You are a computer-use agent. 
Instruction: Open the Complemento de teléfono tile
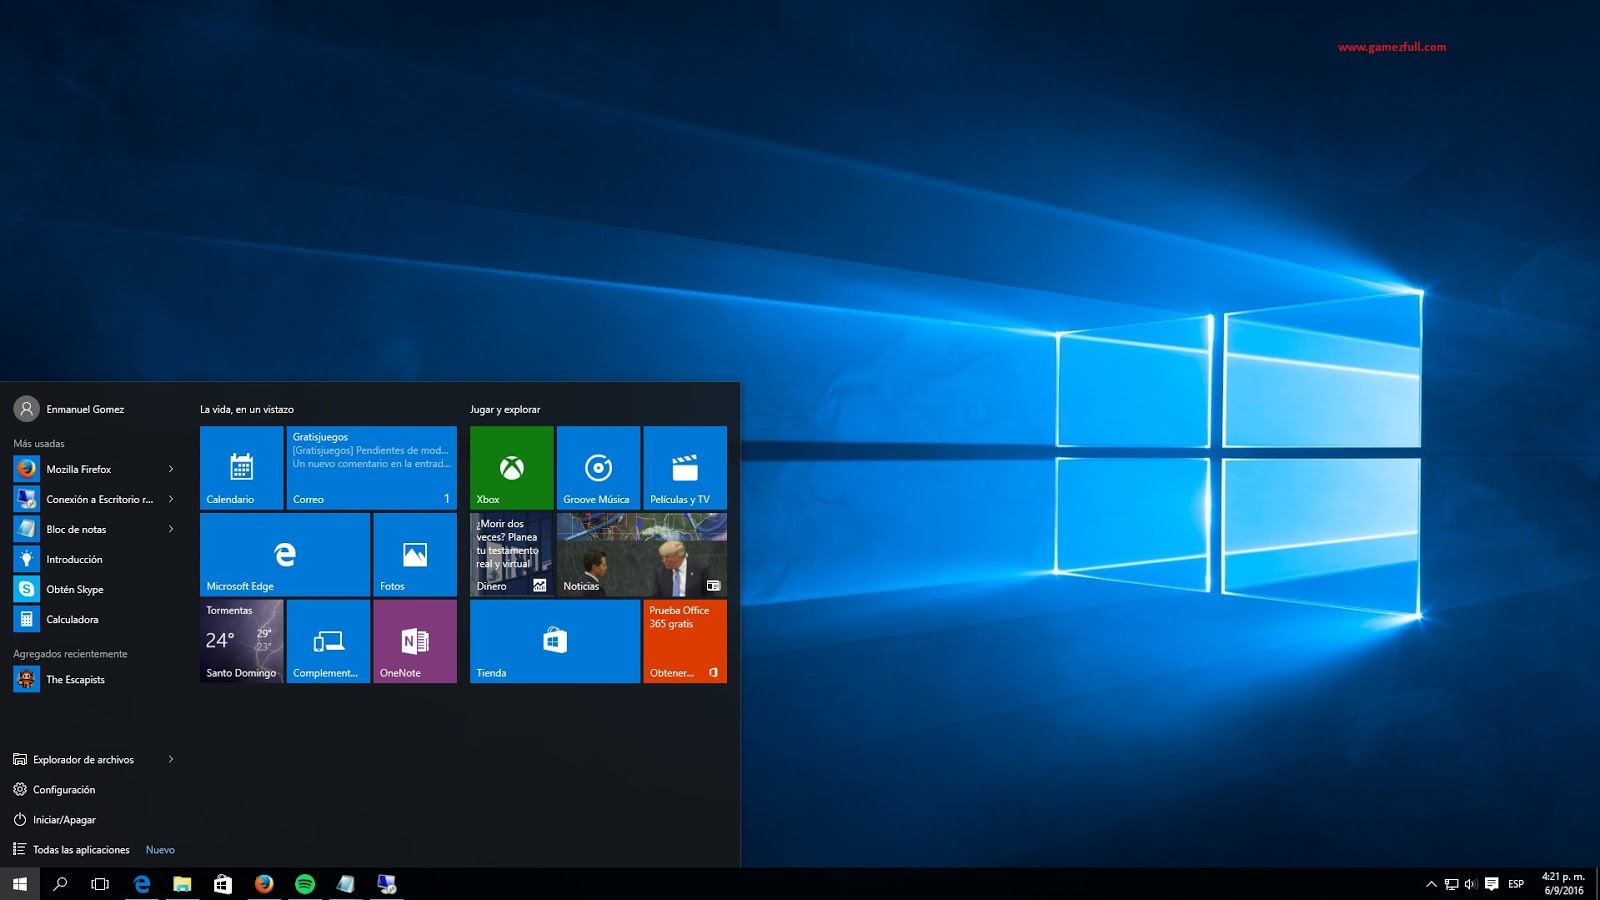click(x=328, y=642)
